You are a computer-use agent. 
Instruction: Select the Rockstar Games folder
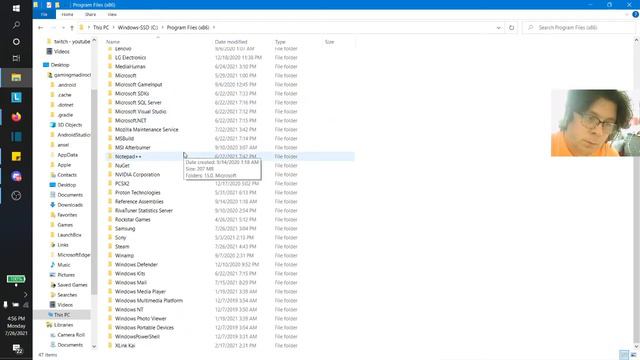pyautogui.click(x=133, y=220)
